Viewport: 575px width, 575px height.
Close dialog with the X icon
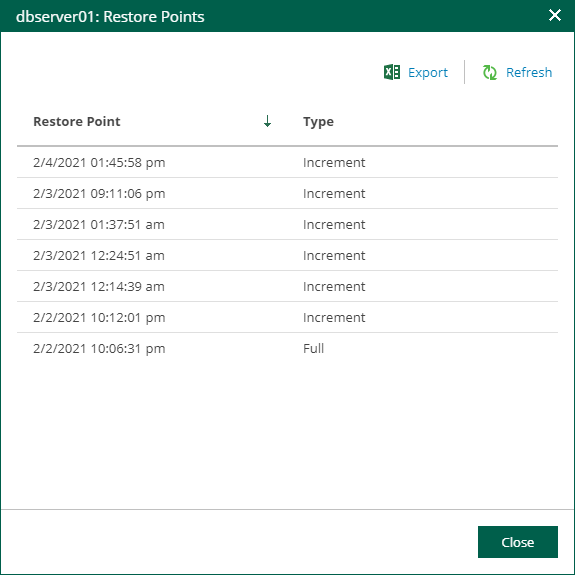554,15
